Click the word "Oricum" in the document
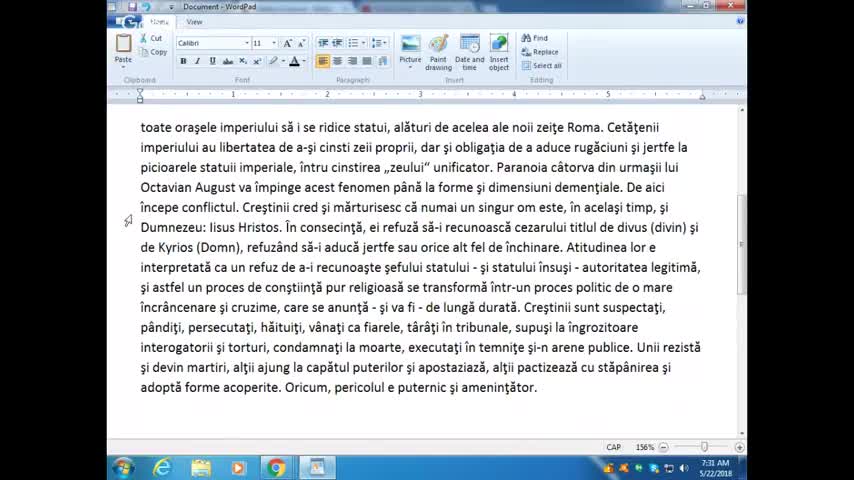The width and height of the screenshot is (854, 480). click(307, 387)
